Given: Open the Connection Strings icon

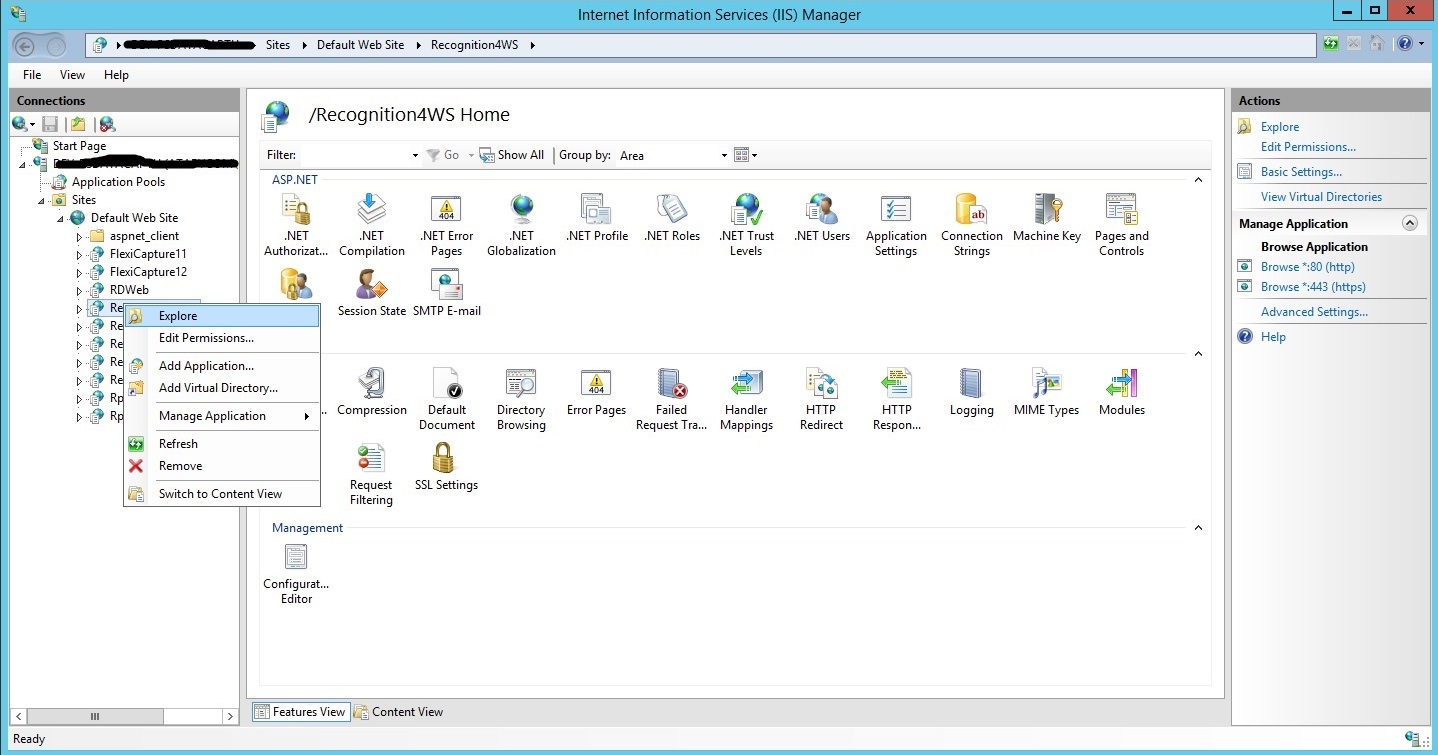Looking at the screenshot, I should click(x=971, y=225).
